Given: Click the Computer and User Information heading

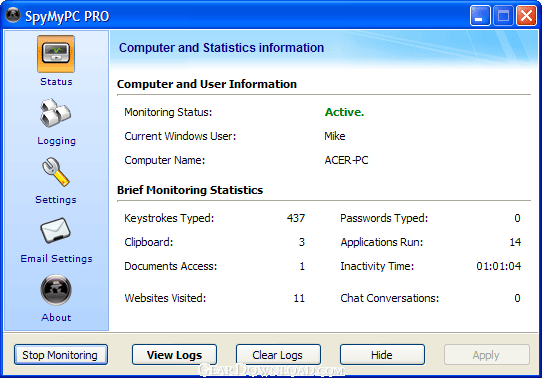Looking at the screenshot, I should 207,84.
